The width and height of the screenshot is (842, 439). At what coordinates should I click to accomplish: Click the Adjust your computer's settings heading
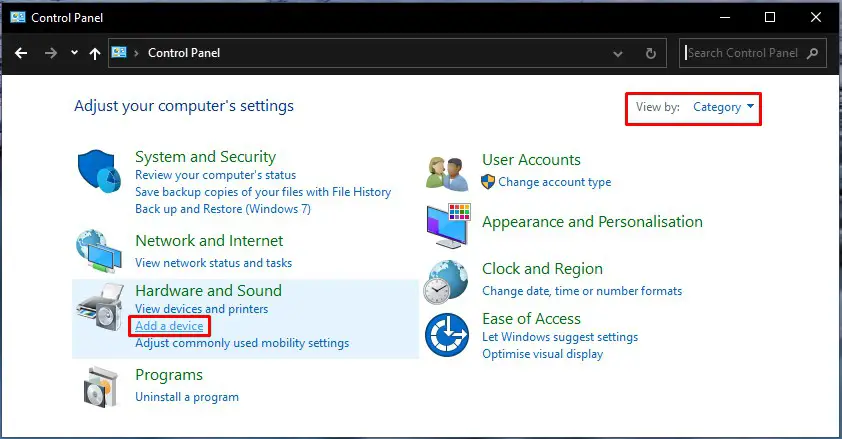184,106
